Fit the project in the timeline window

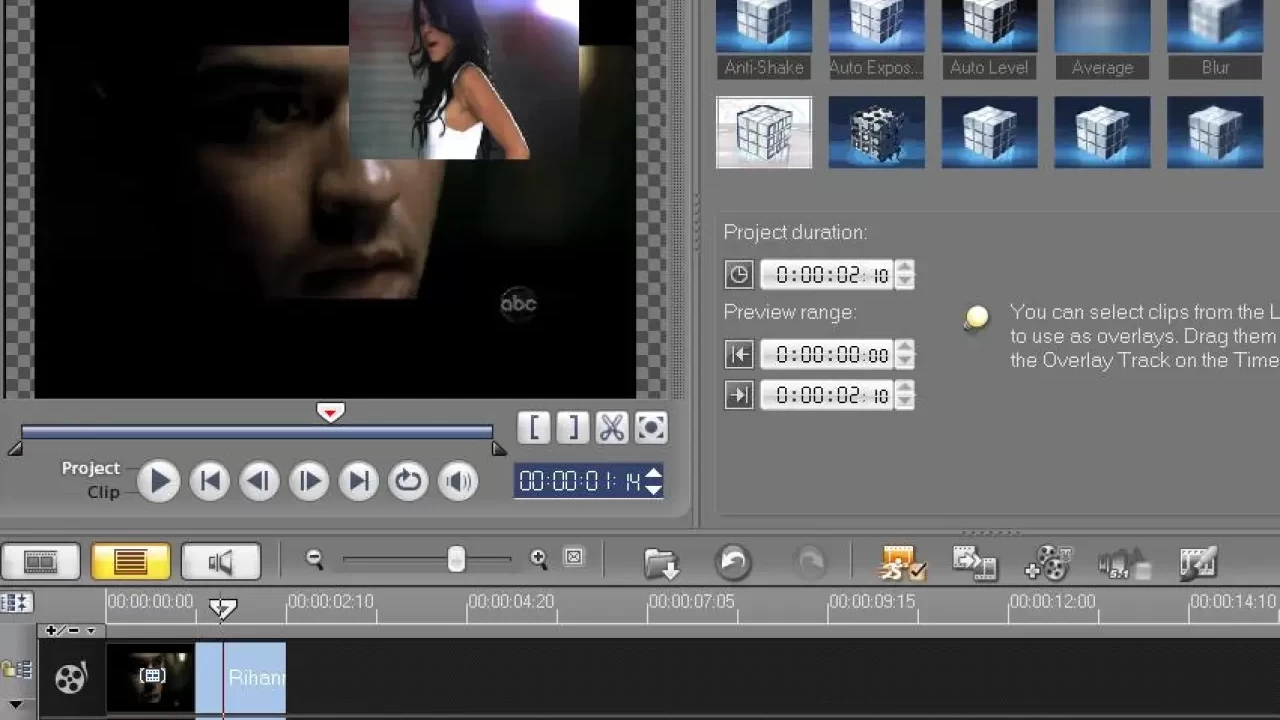coord(573,558)
